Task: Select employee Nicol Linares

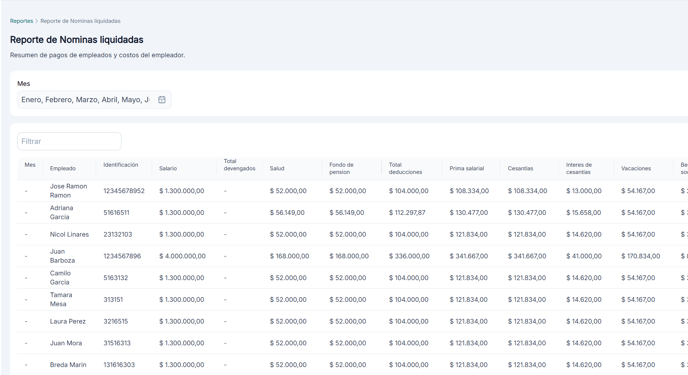Action: [x=69, y=234]
